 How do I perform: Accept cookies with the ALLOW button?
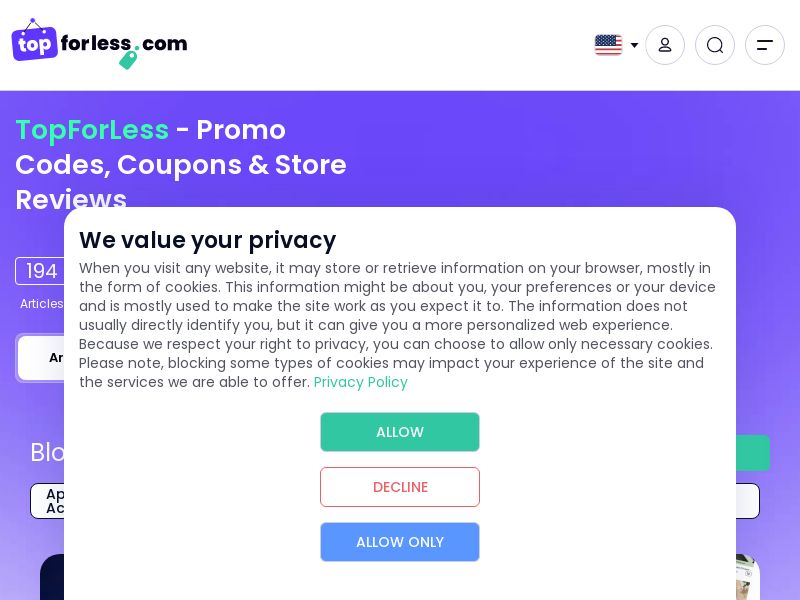tap(400, 432)
